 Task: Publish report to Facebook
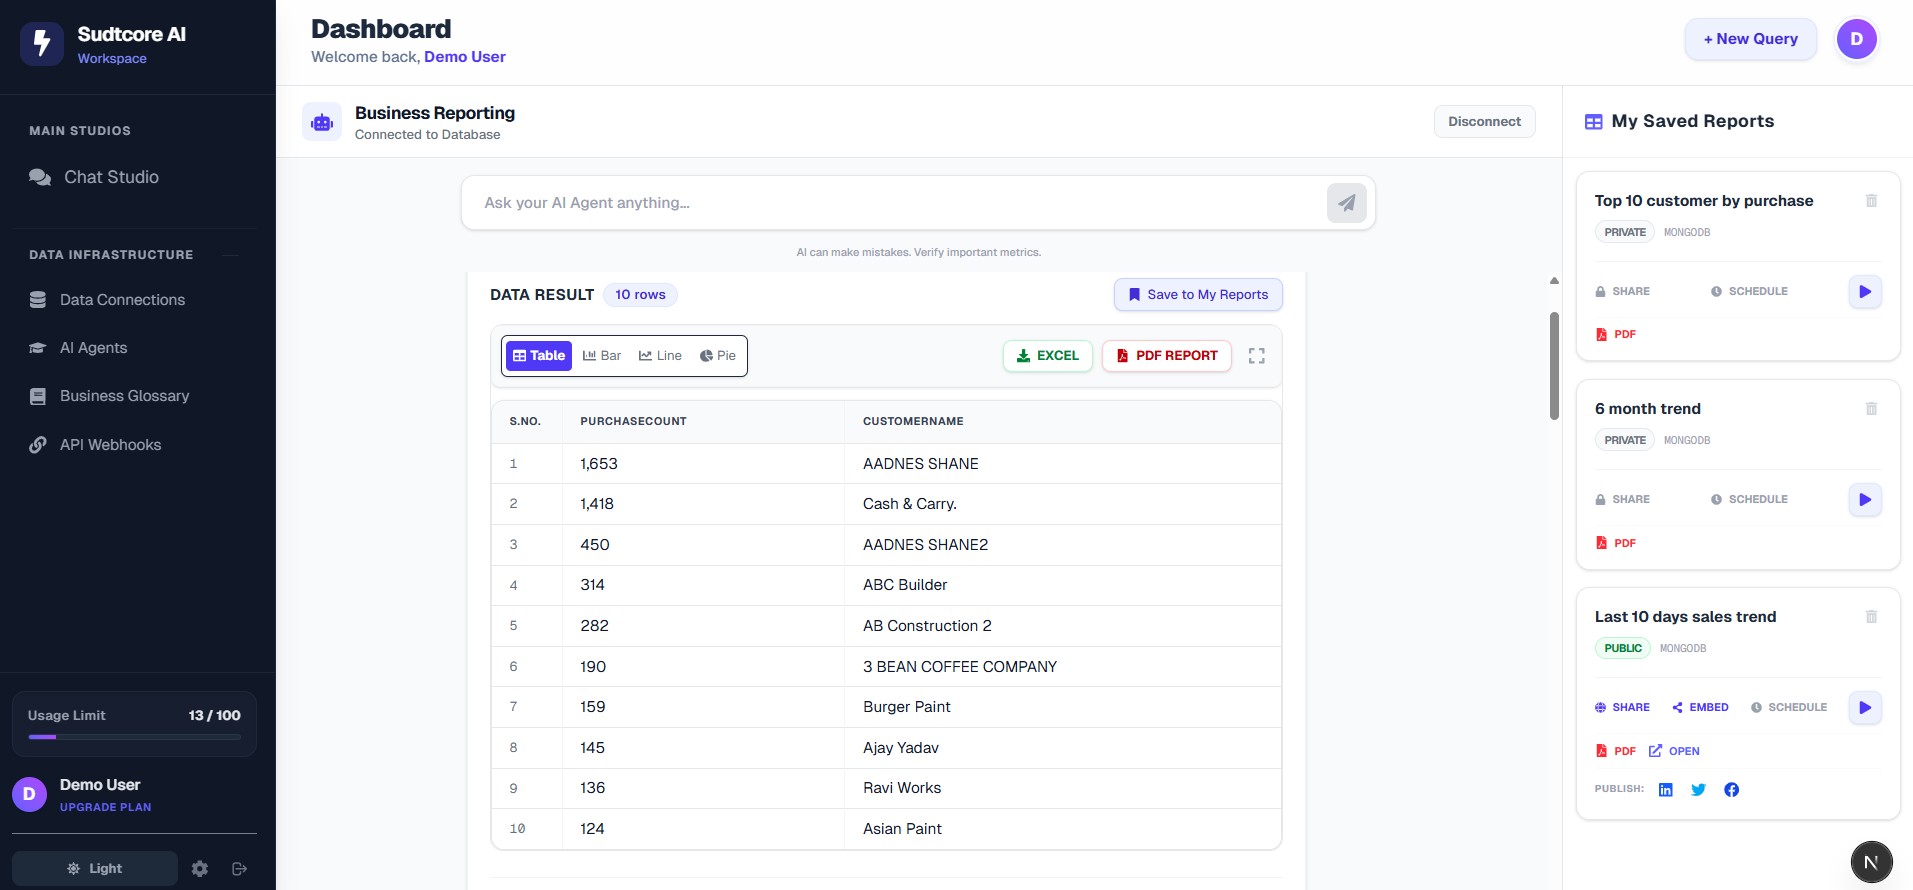click(x=1731, y=790)
